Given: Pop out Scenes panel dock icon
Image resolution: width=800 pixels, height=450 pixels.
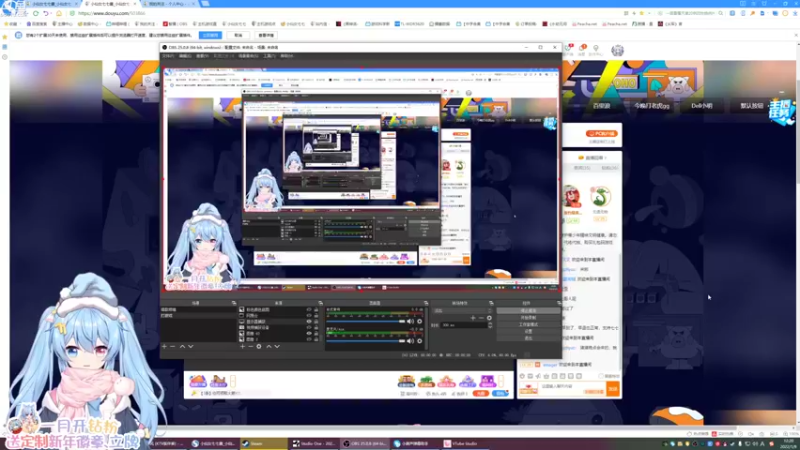Looking at the screenshot, I should coord(234,303).
